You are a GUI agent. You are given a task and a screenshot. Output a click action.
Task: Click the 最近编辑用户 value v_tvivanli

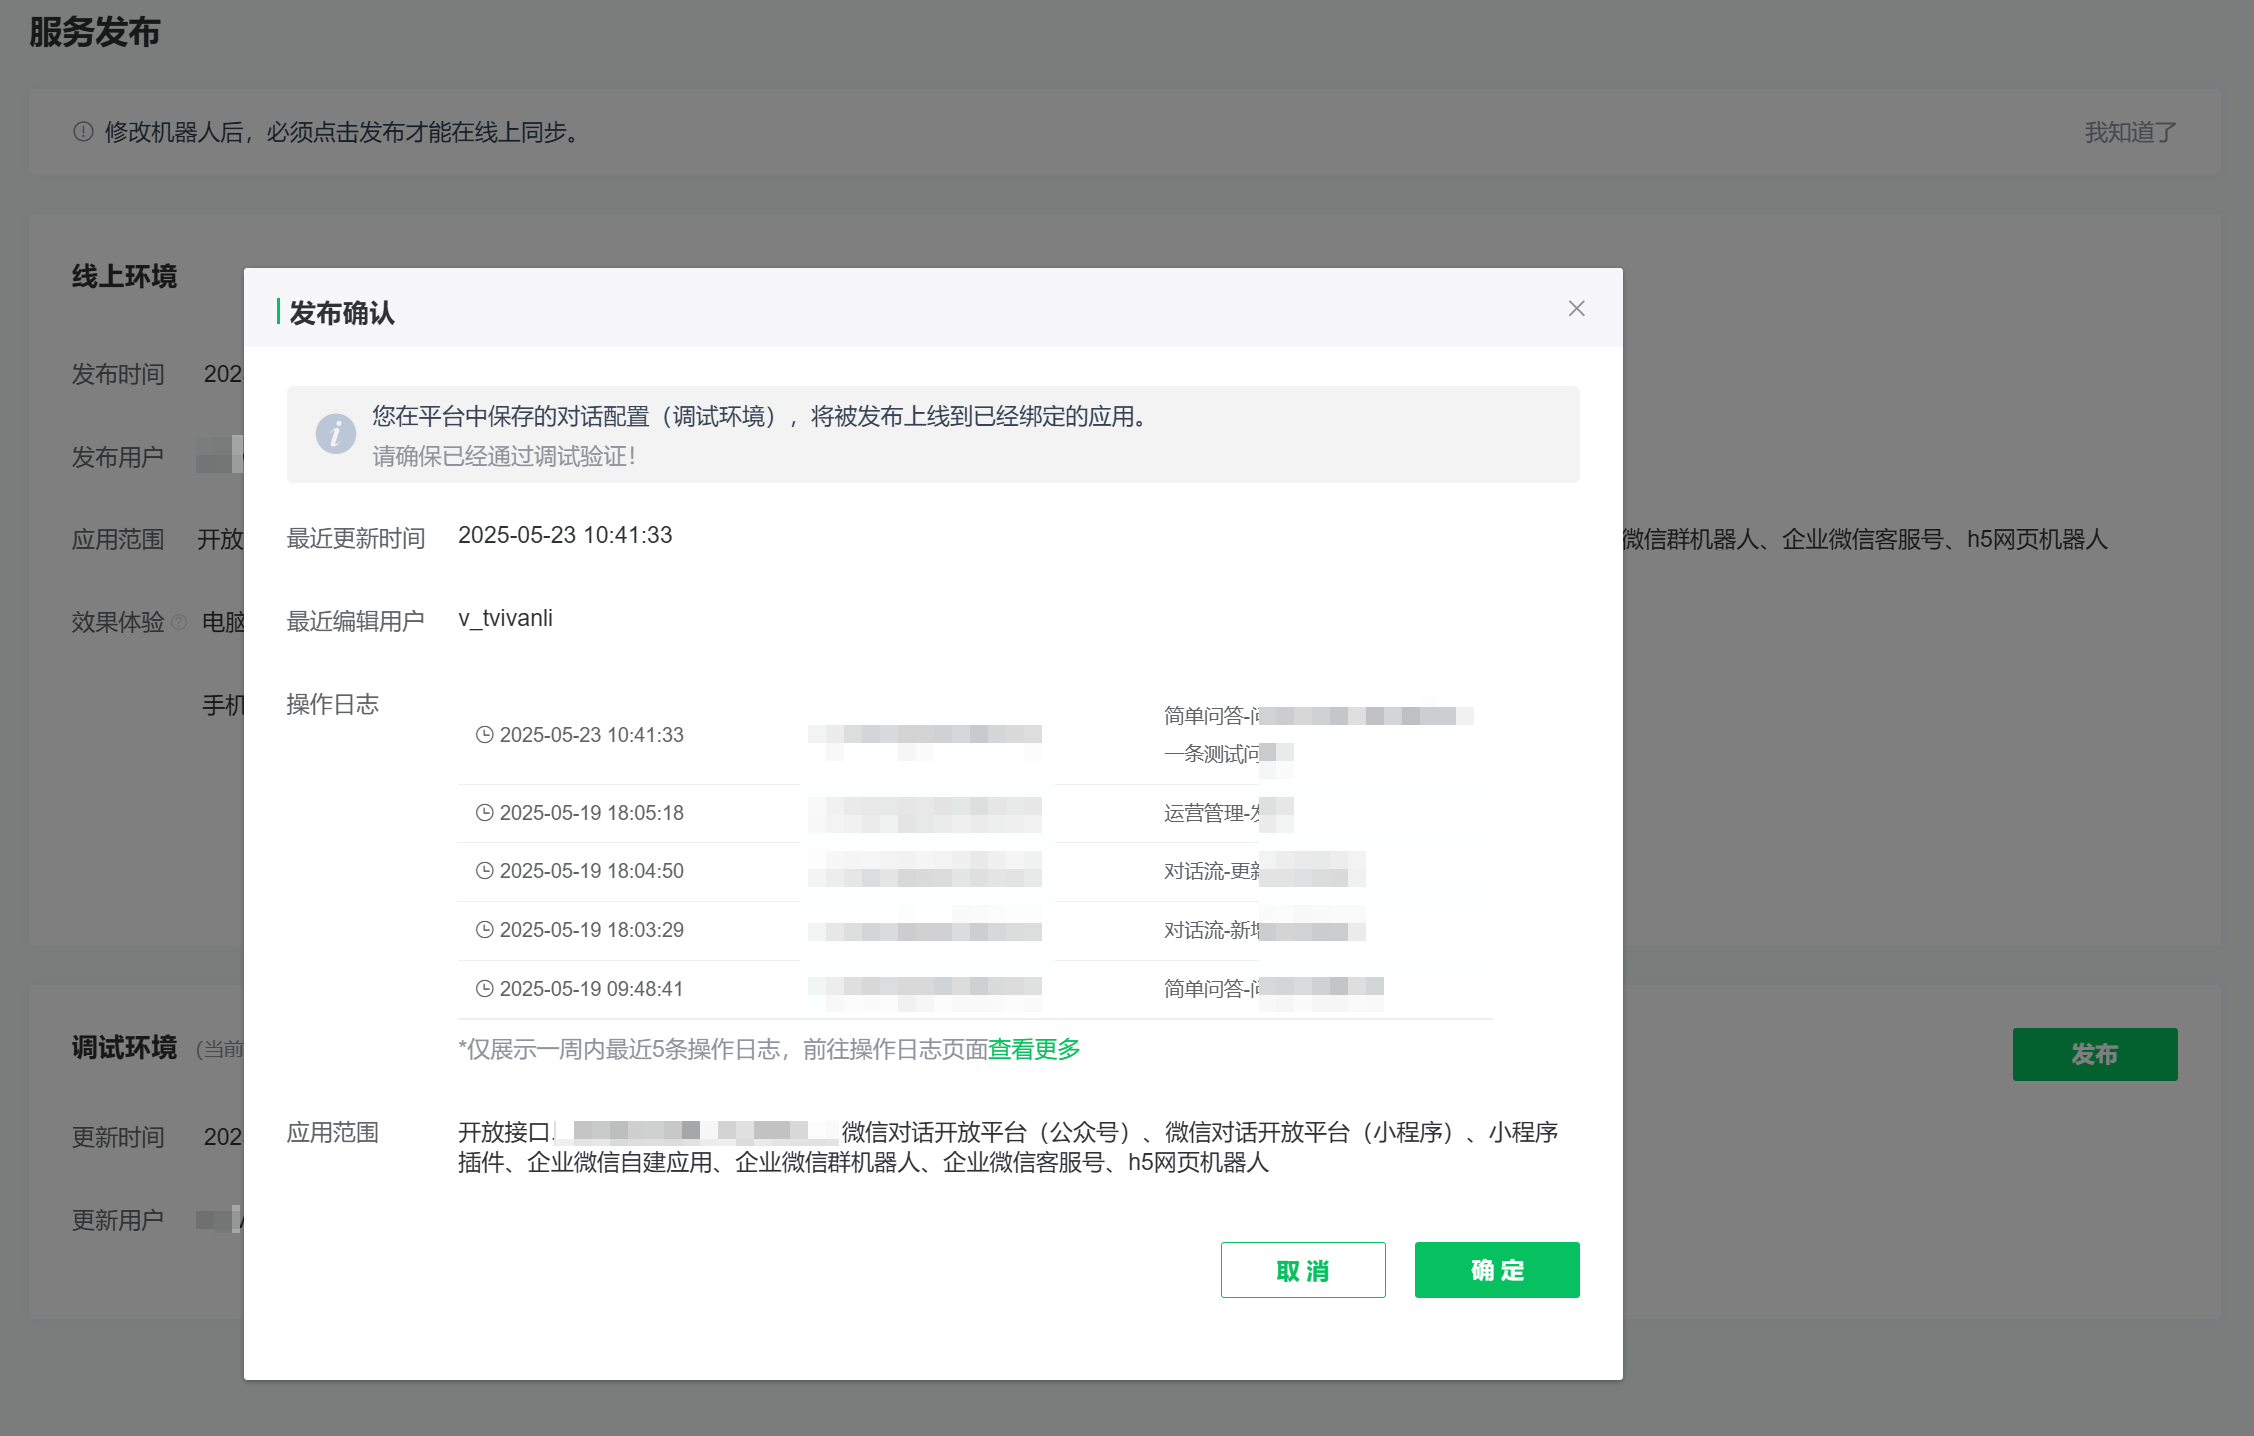(x=505, y=618)
